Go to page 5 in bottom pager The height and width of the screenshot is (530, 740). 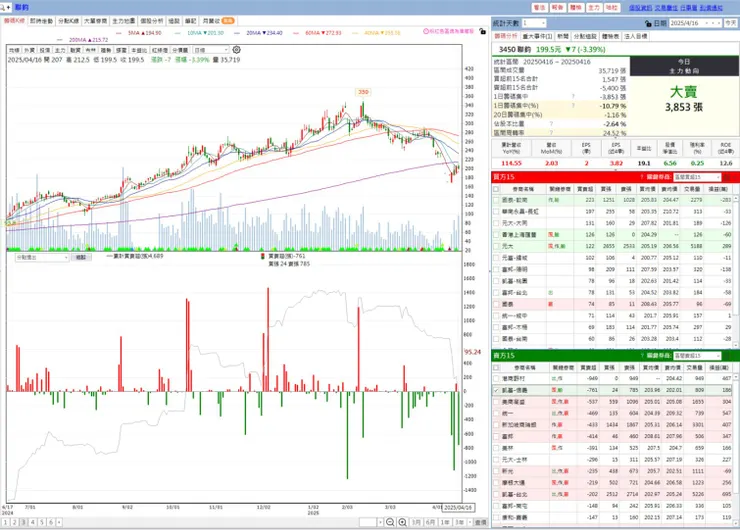pyautogui.click(x=42, y=522)
